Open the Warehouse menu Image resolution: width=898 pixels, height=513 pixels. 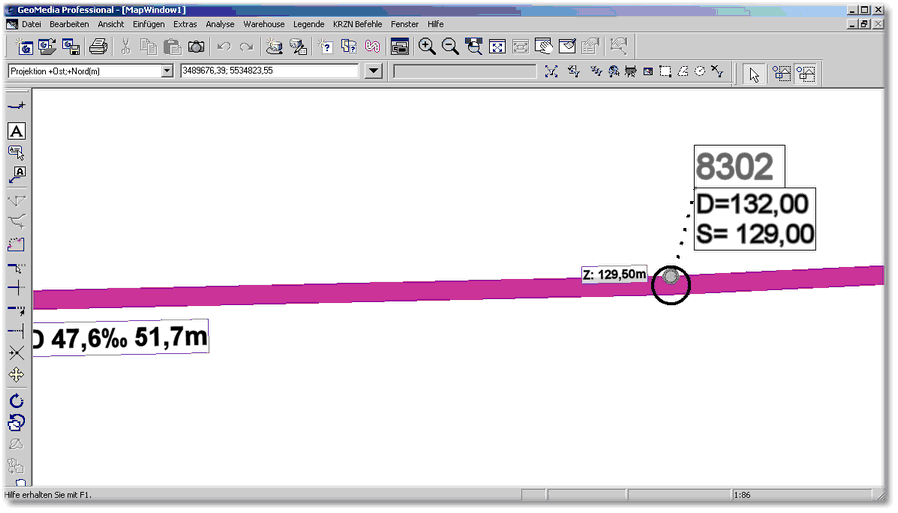[x=264, y=23]
